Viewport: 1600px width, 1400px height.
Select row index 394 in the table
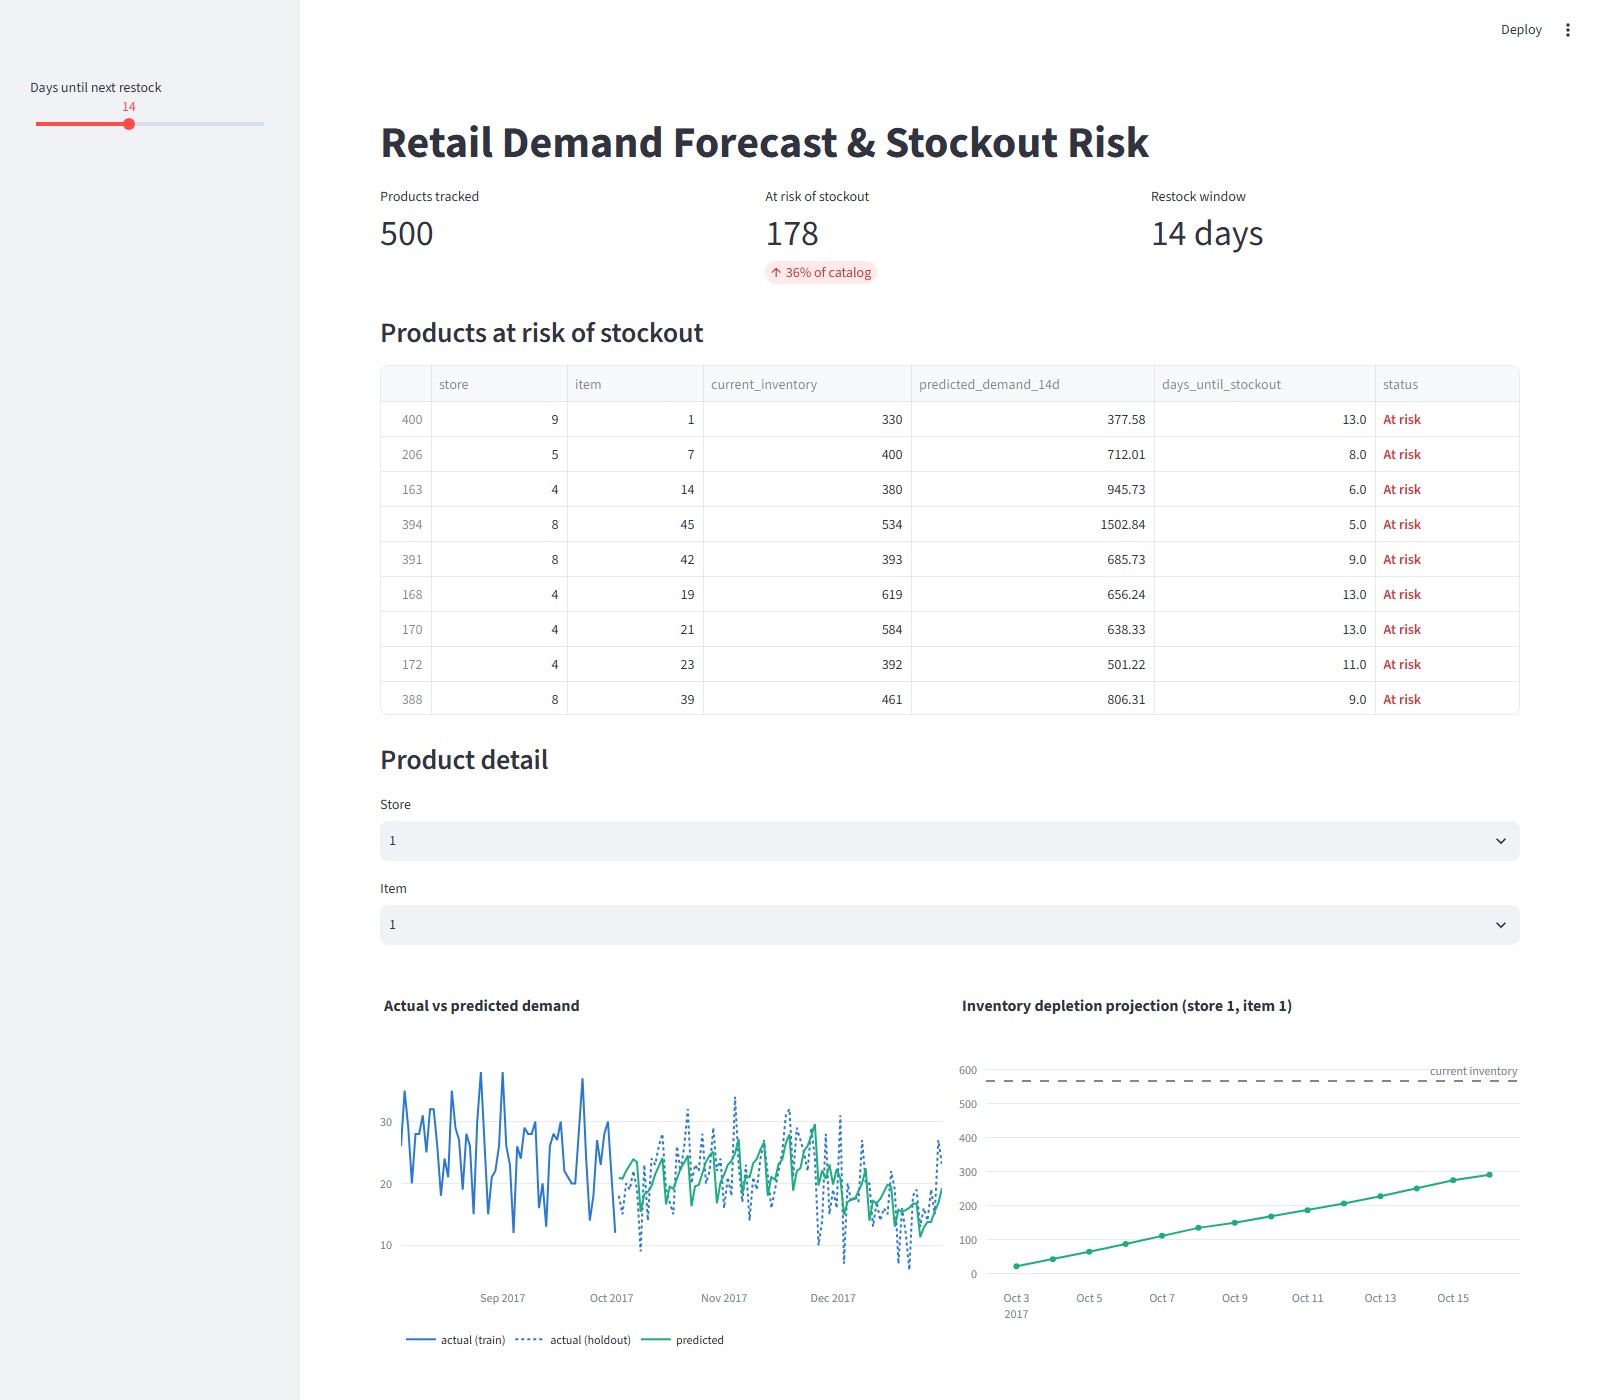pyautogui.click(x=406, y=524)
